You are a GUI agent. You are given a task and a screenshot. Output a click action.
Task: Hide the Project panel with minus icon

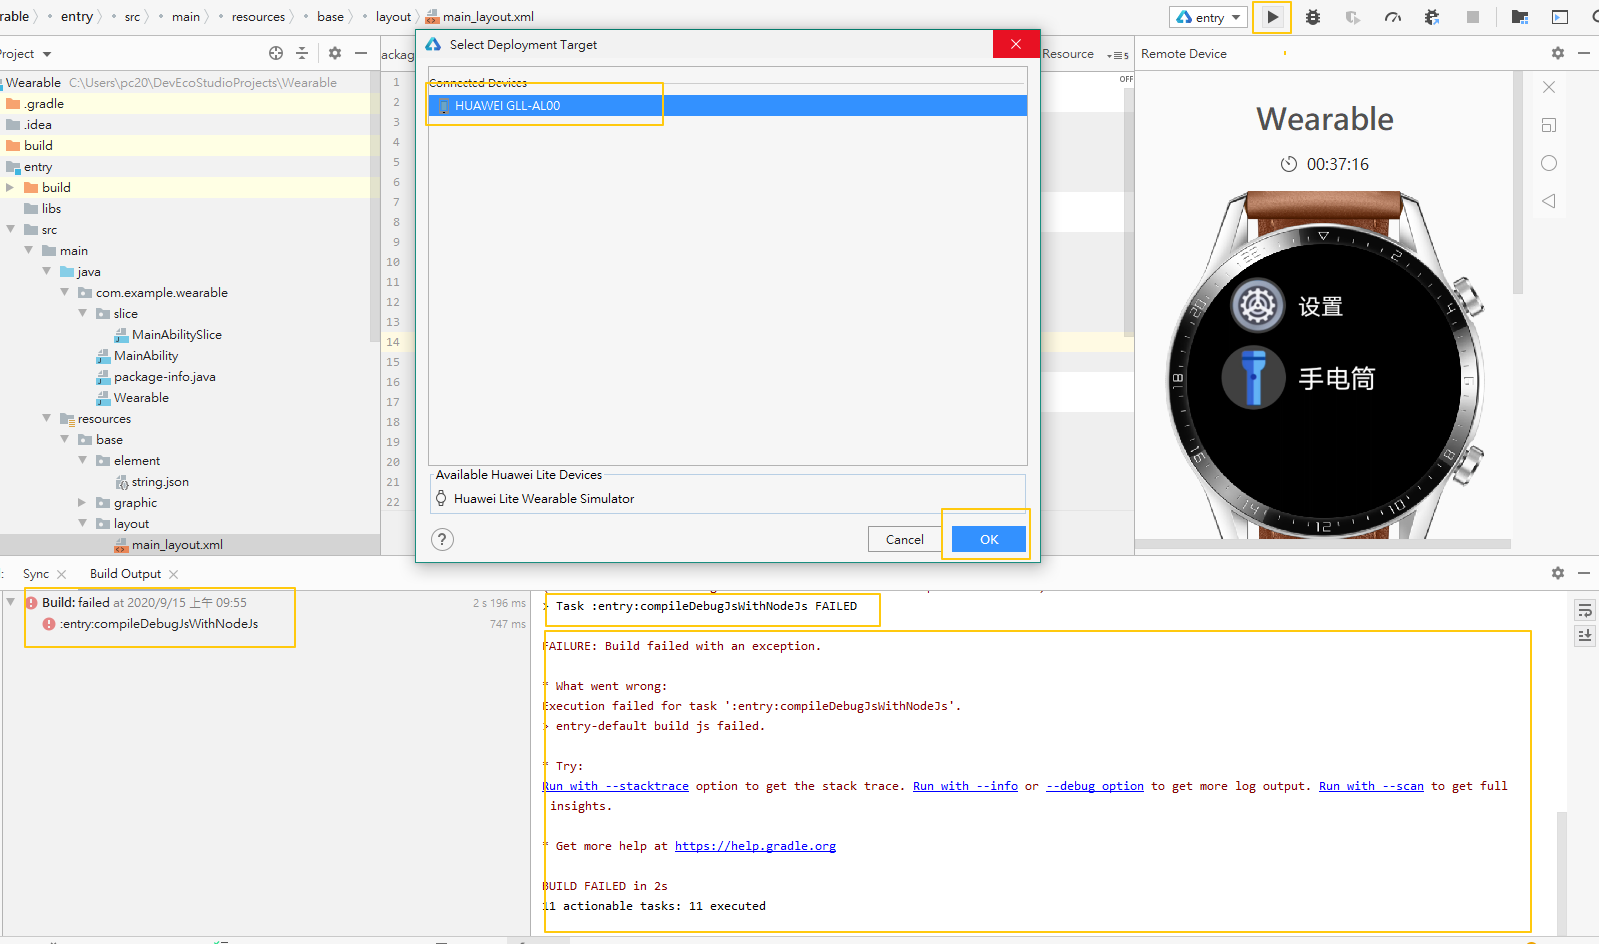(361, 53)
